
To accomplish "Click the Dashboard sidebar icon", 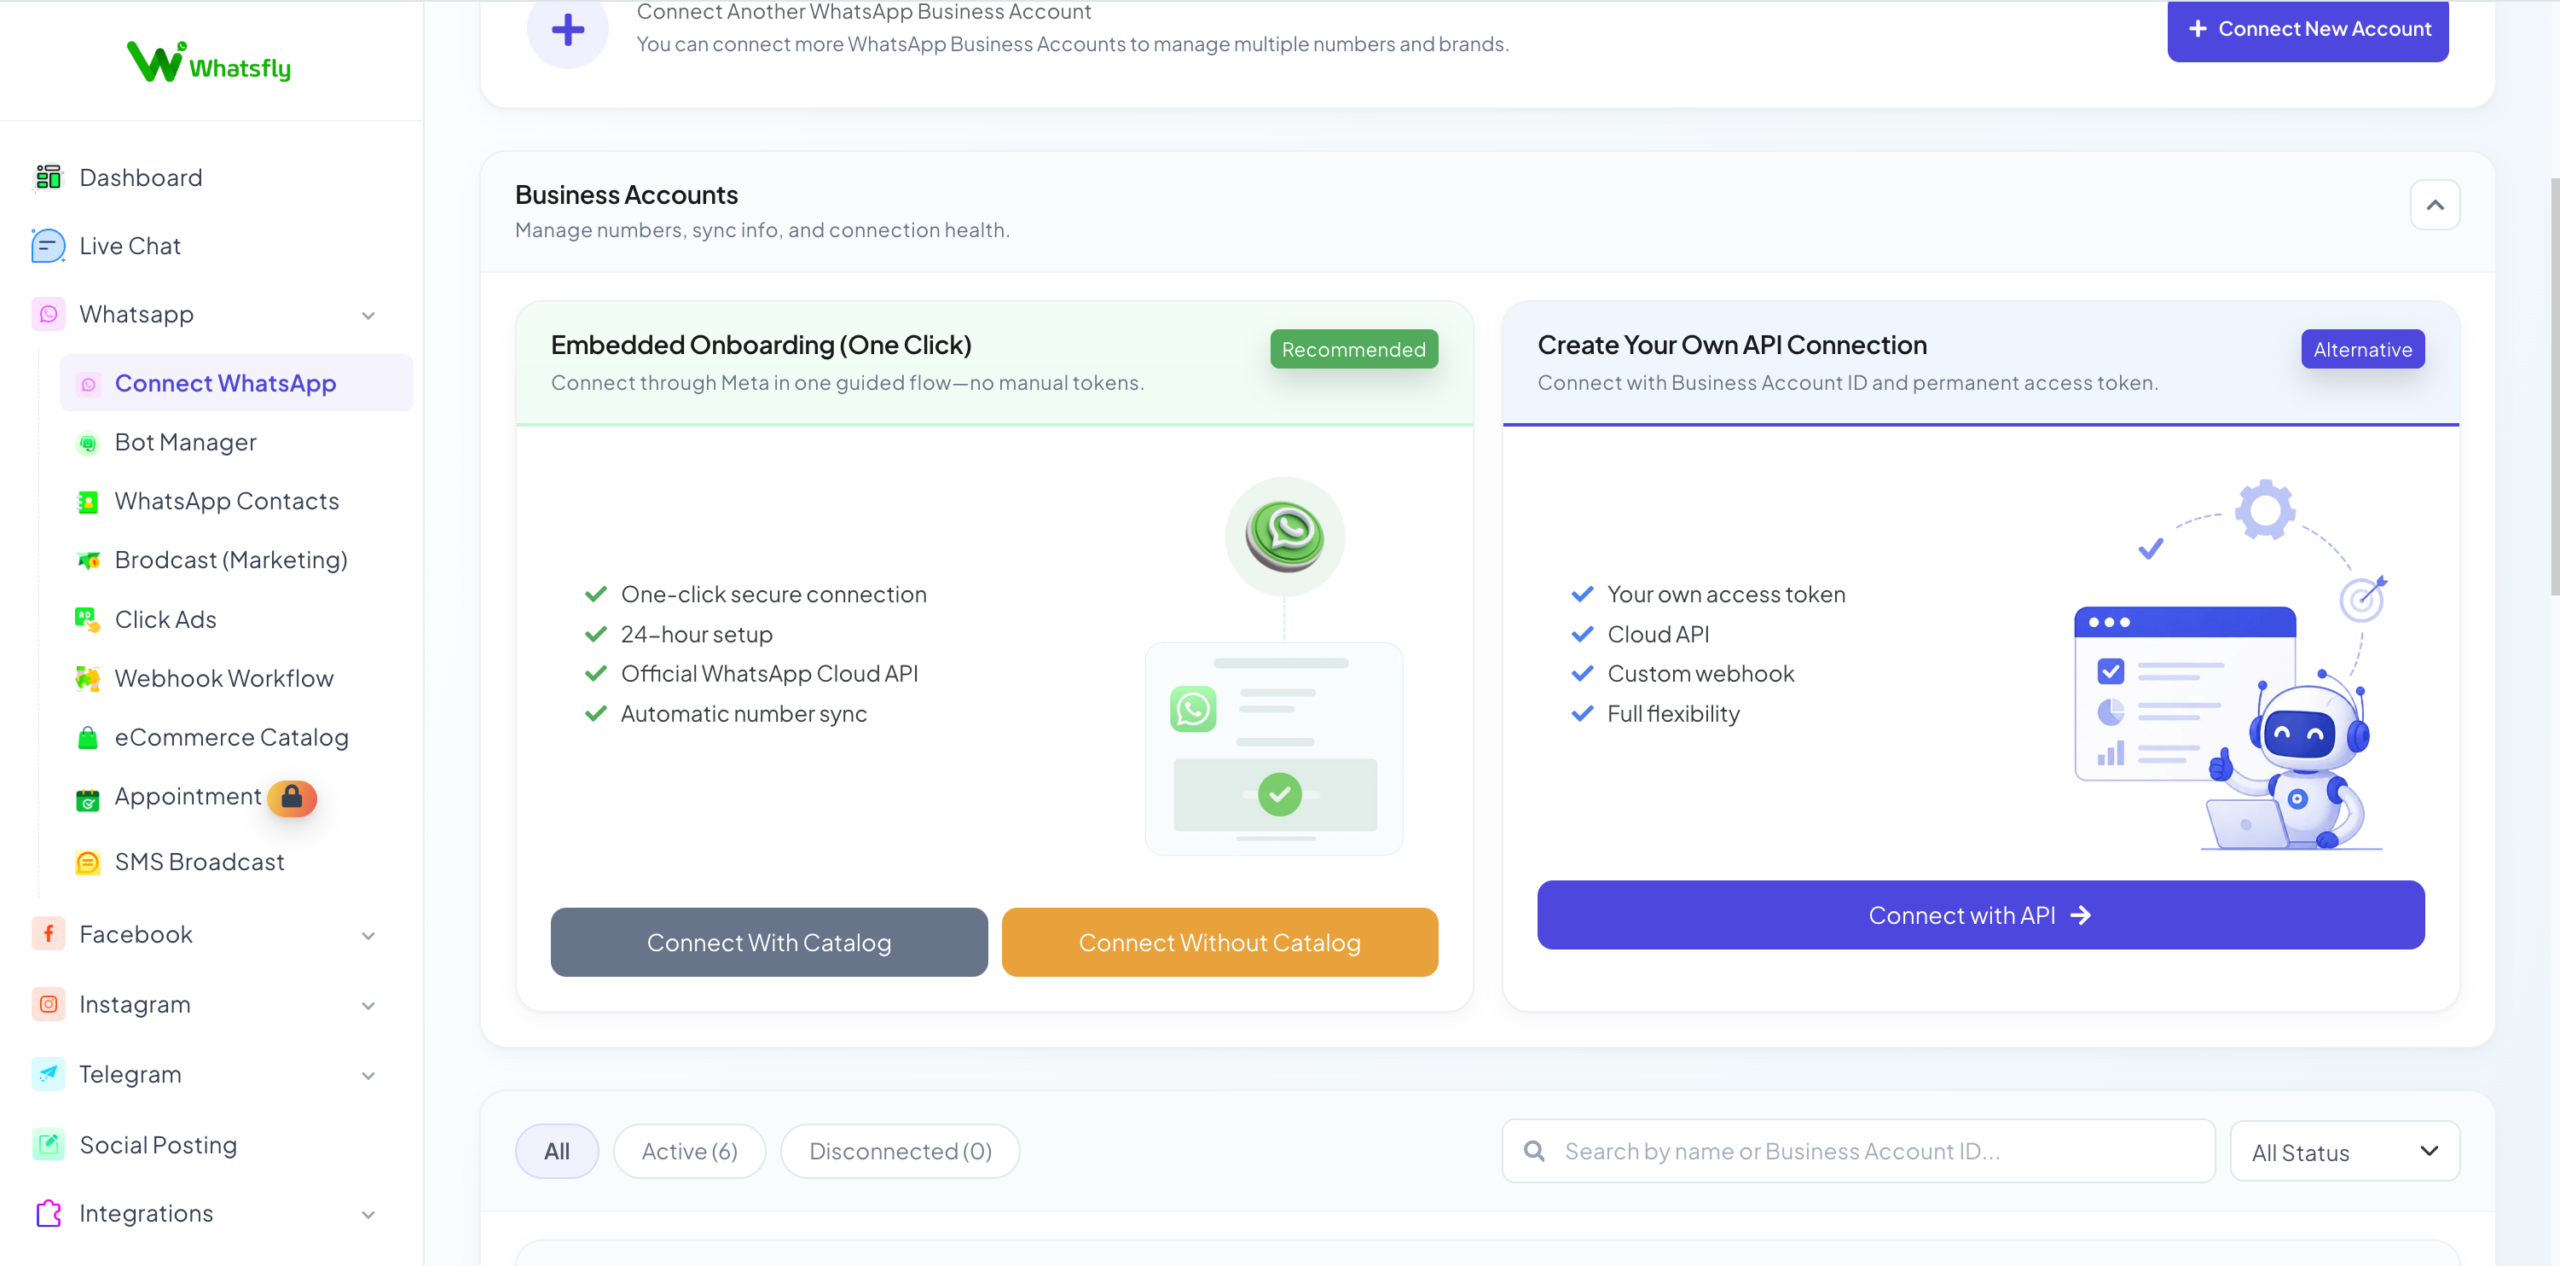I will (x=48, y=177).
